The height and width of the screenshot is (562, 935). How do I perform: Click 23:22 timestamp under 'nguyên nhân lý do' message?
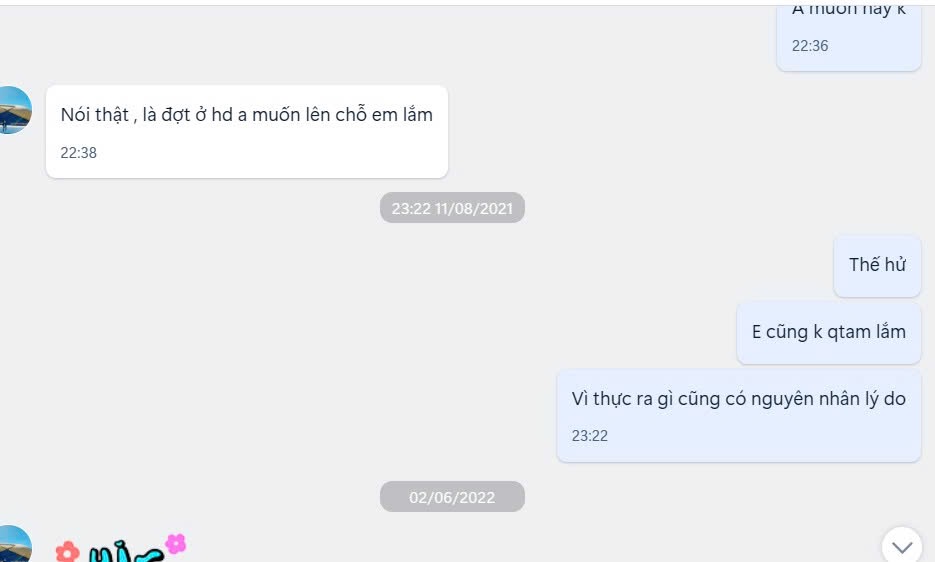(x=590, y=436)
